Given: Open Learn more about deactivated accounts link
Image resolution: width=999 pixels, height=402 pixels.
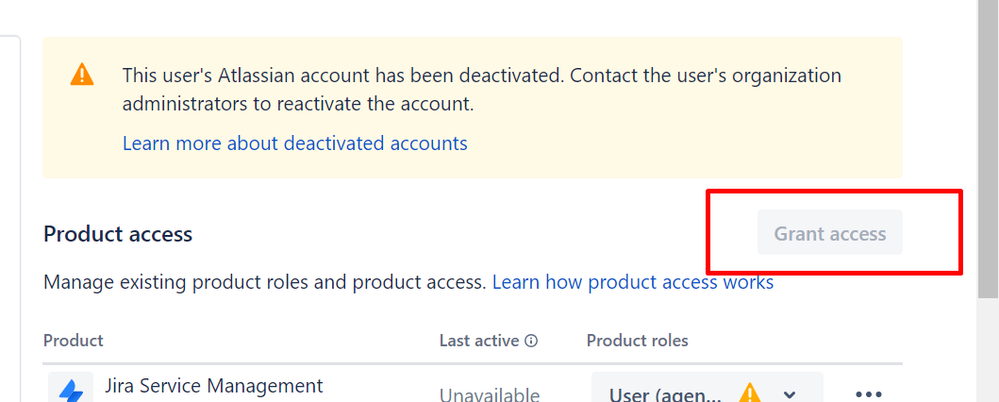Looking at the screenshot, I should 295,143.
